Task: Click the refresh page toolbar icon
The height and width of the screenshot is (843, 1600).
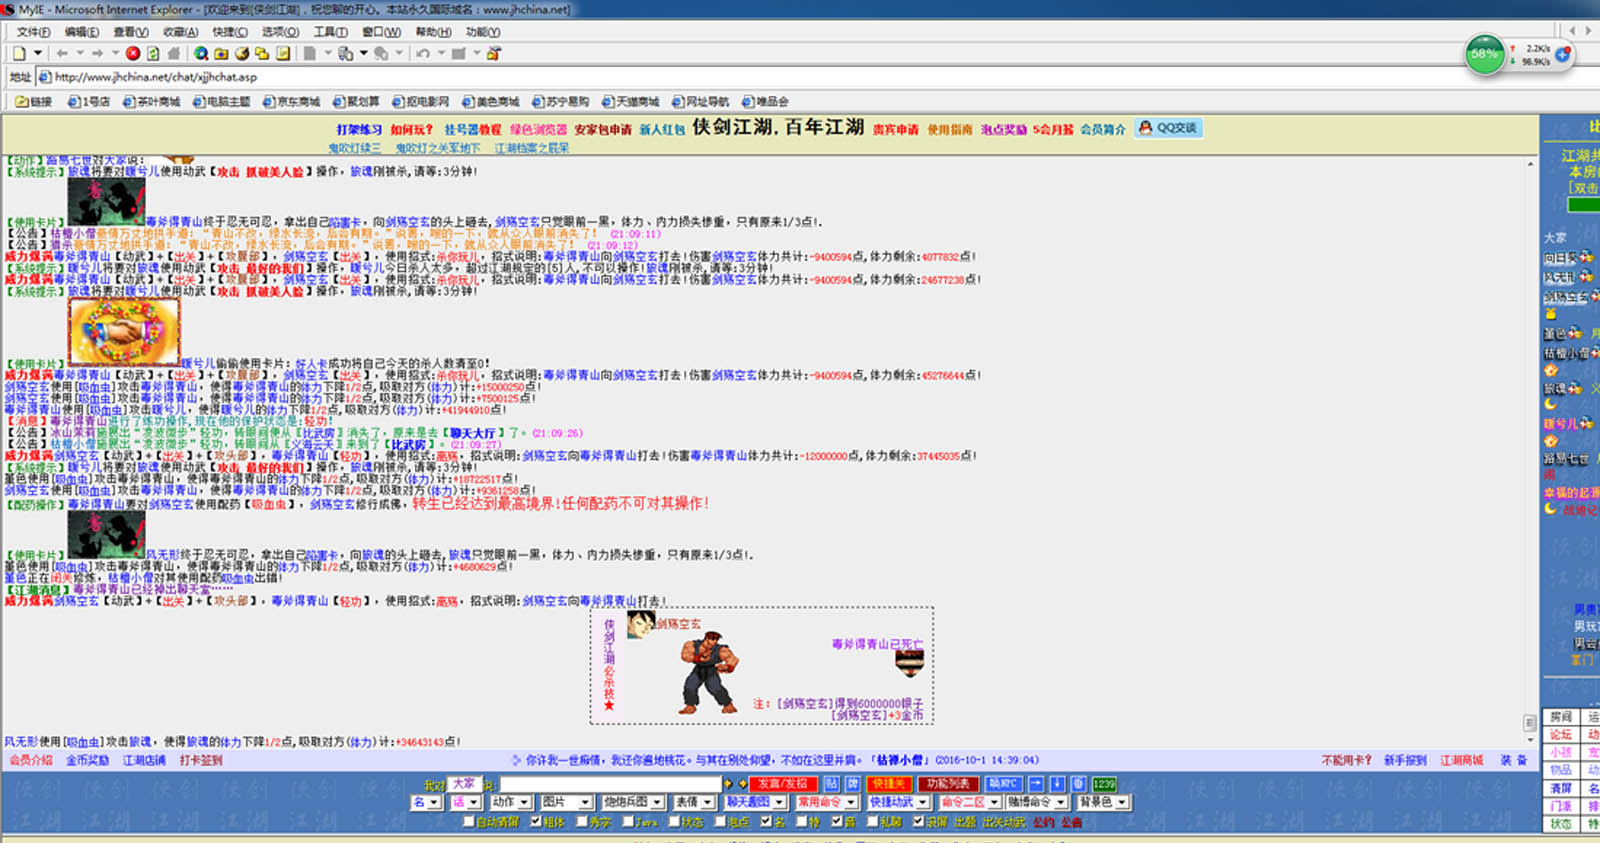Action: point(153,53)
